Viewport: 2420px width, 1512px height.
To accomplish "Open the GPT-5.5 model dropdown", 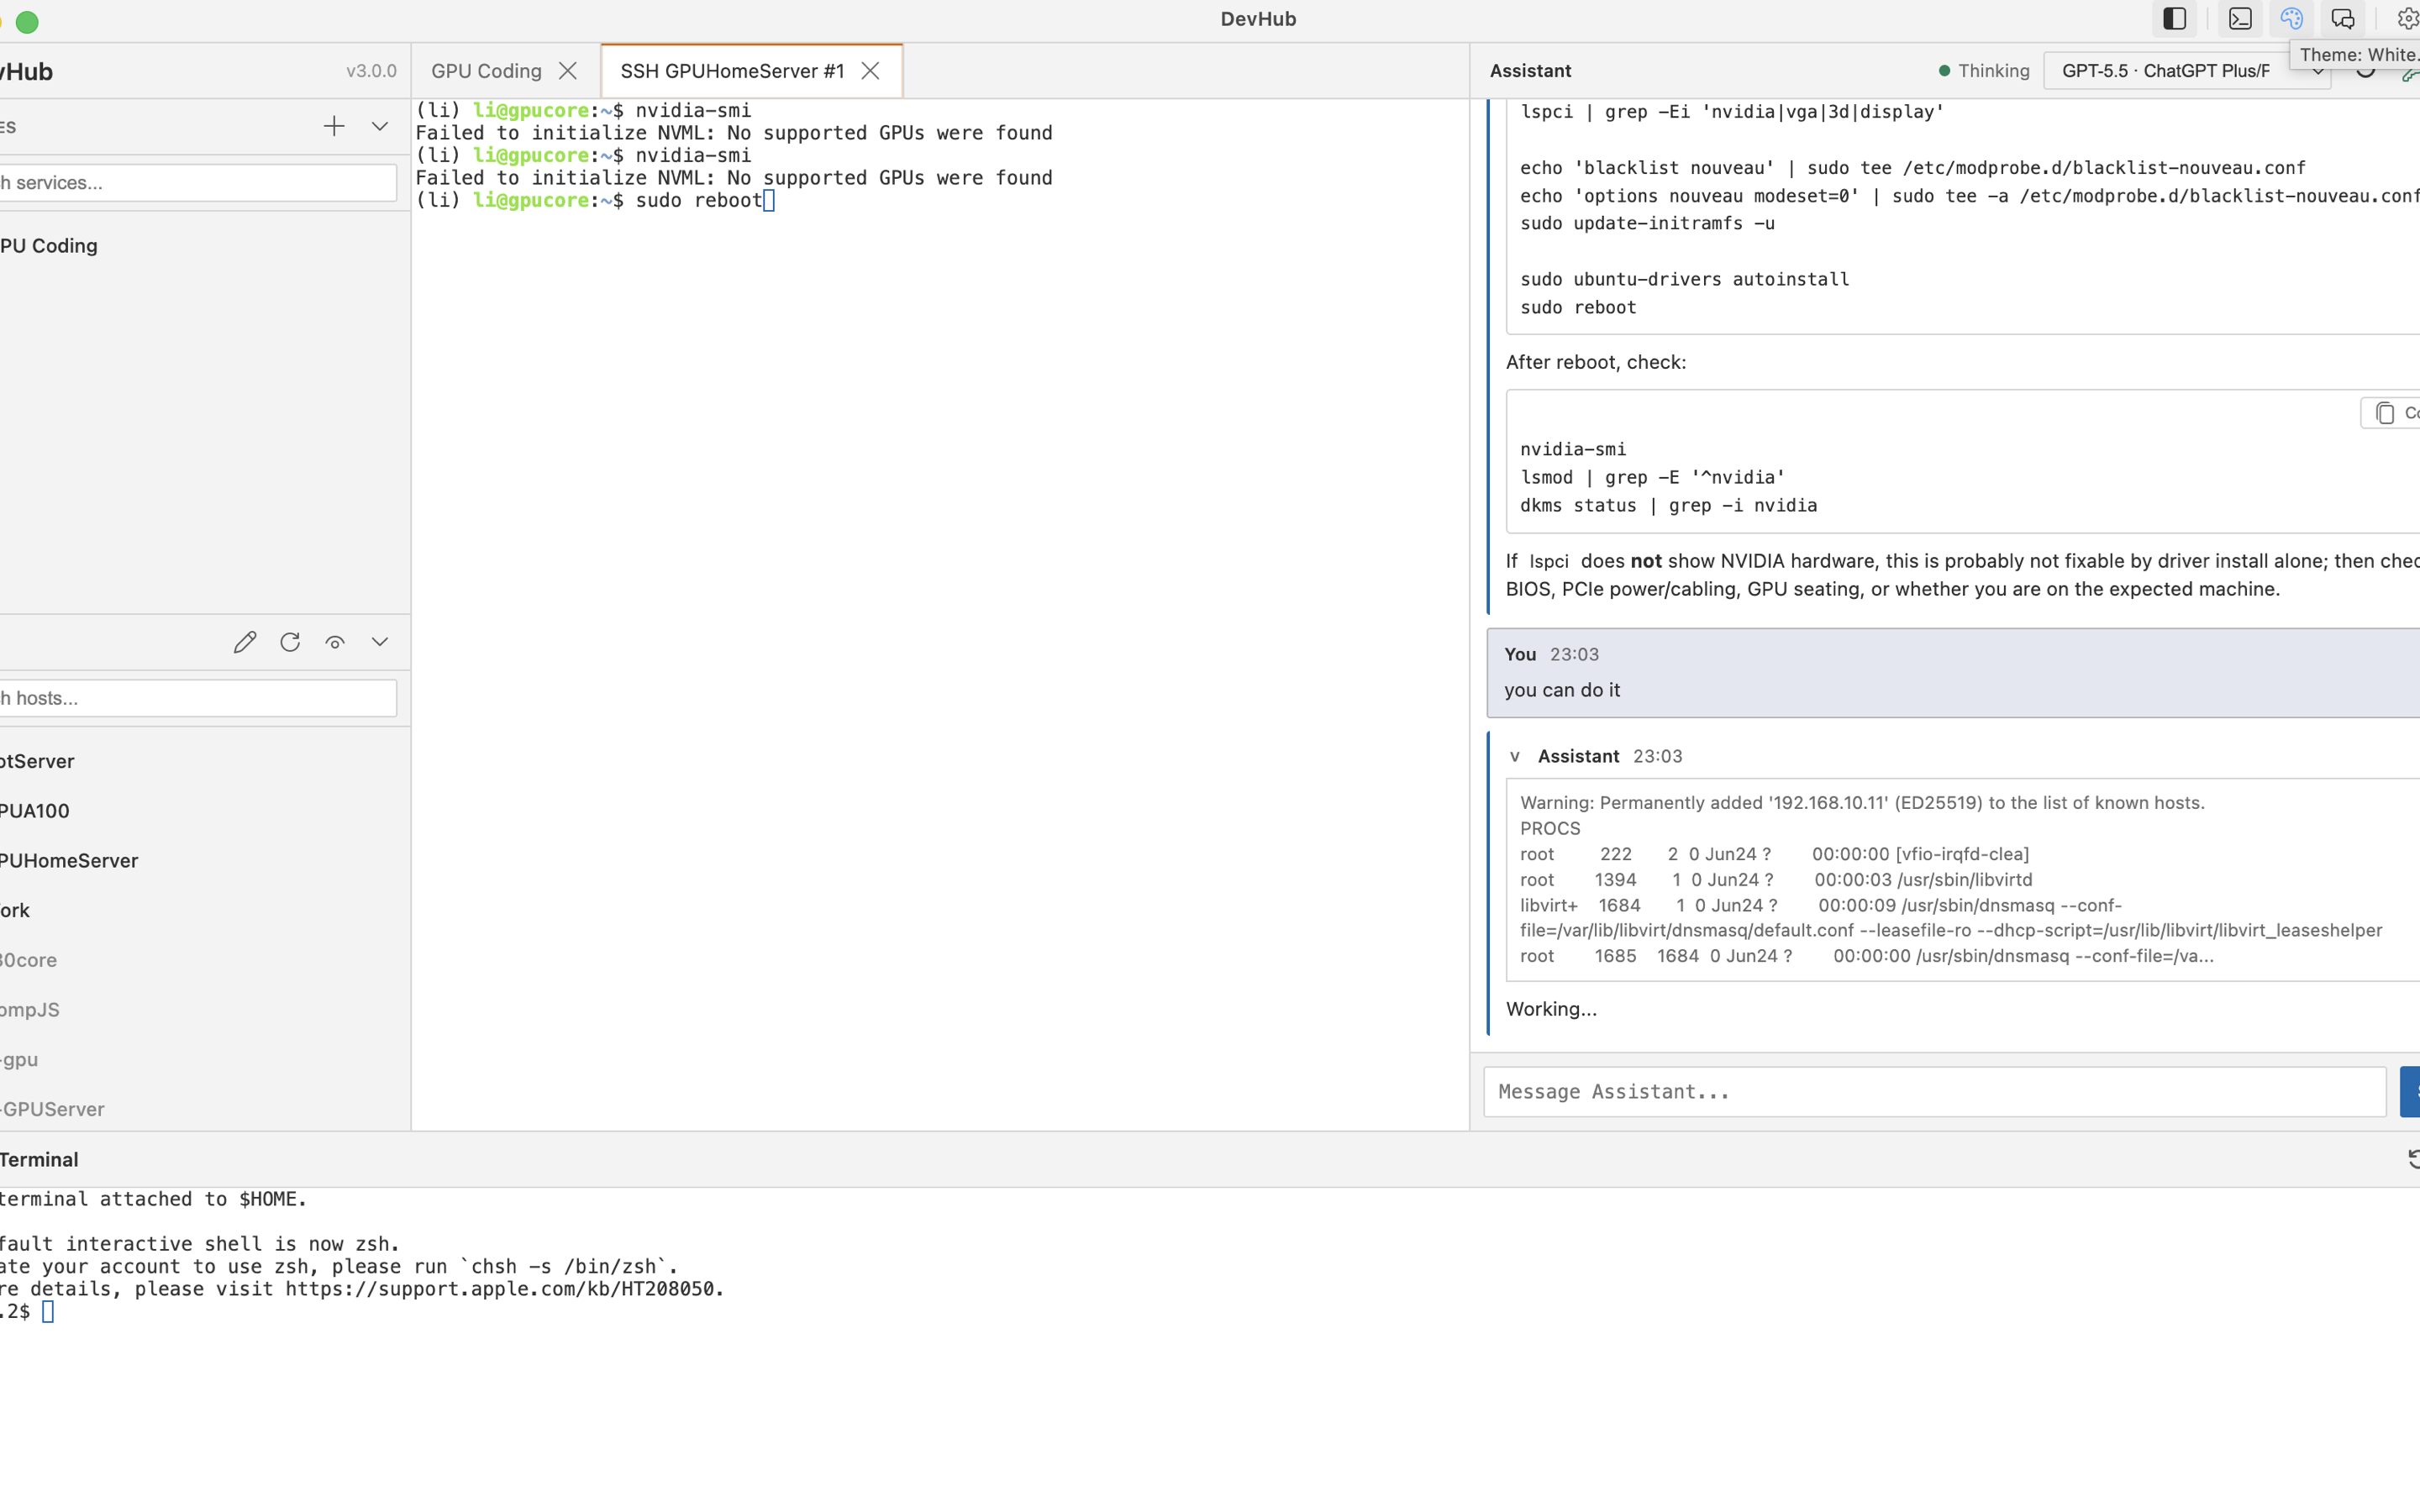I will [x=2187, y=71].
